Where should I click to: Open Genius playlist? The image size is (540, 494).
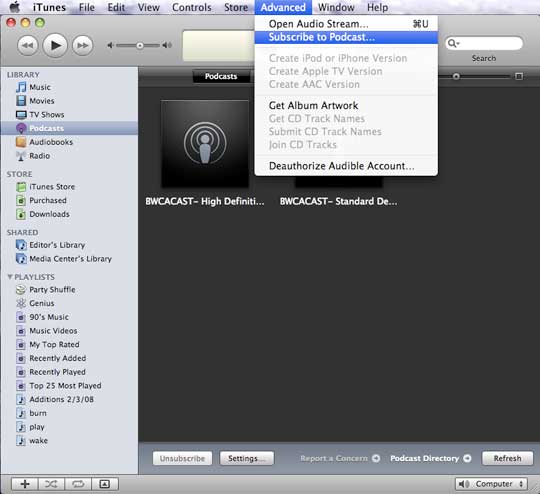point(42,303)
